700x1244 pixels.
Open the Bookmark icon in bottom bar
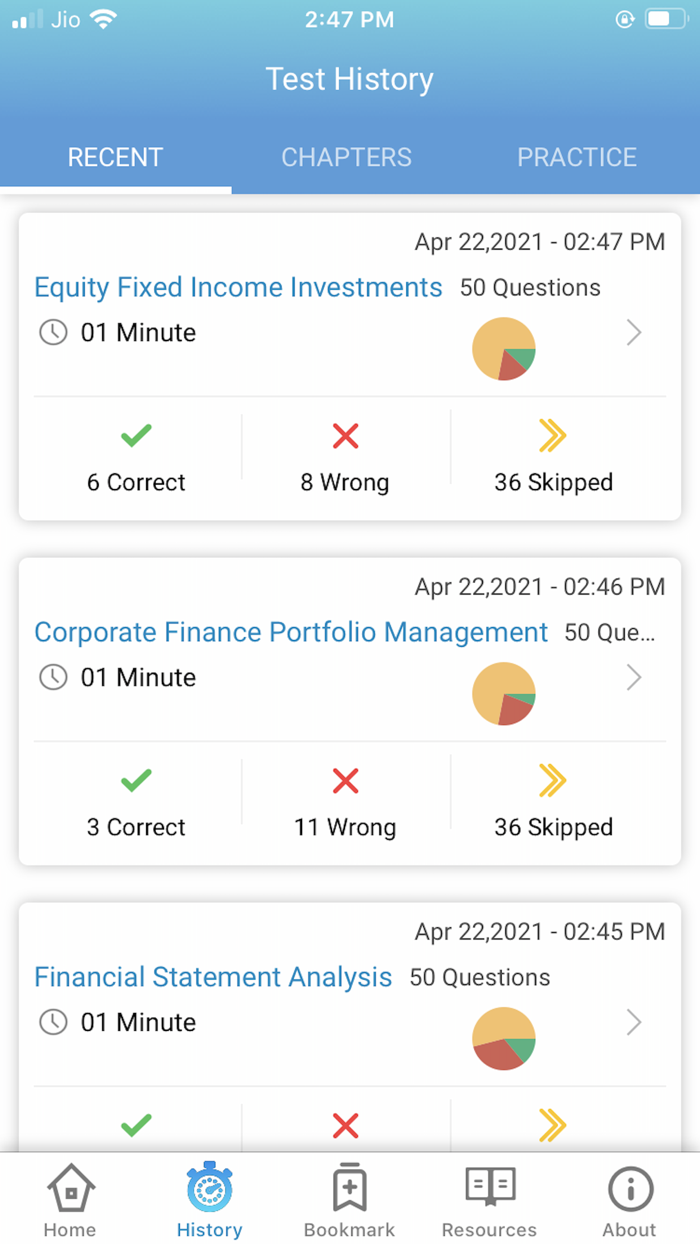point(349,1189)
